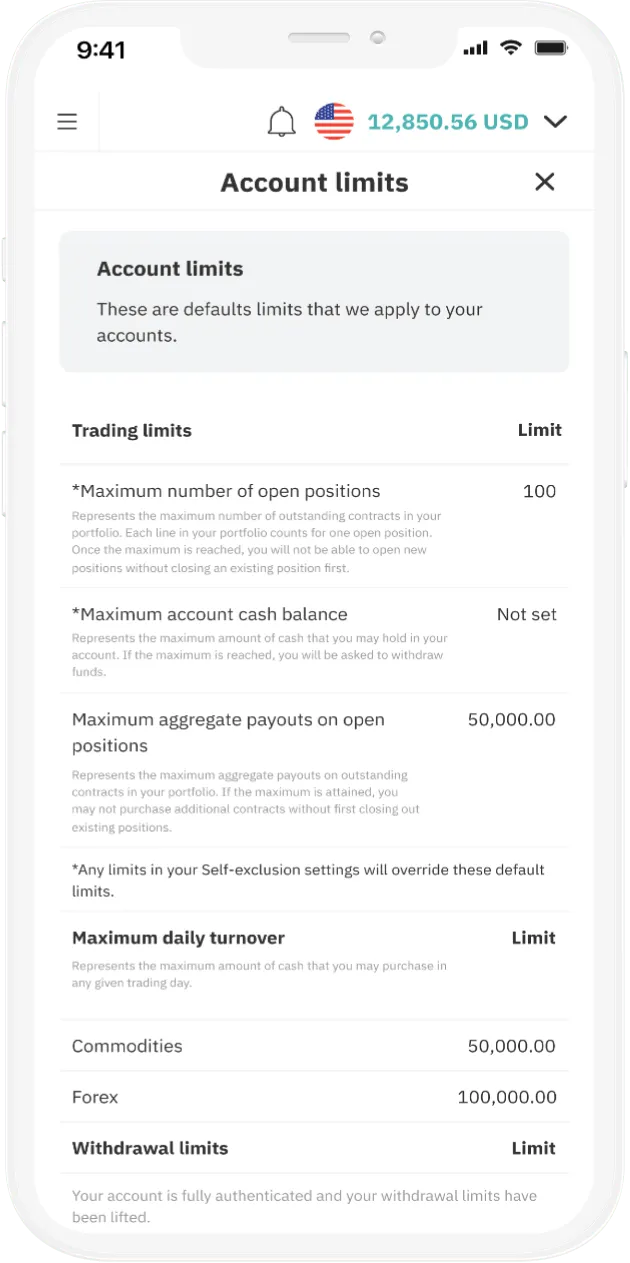
Task: Click the Forex 100,000.00 limit value
Action: point(507,1097)
